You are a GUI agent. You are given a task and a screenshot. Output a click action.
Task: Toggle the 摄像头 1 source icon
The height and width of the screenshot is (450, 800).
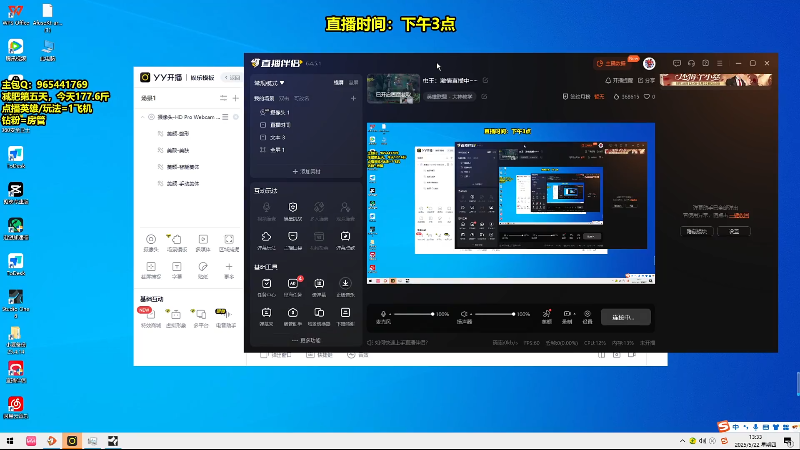click(x=263, y=112)
